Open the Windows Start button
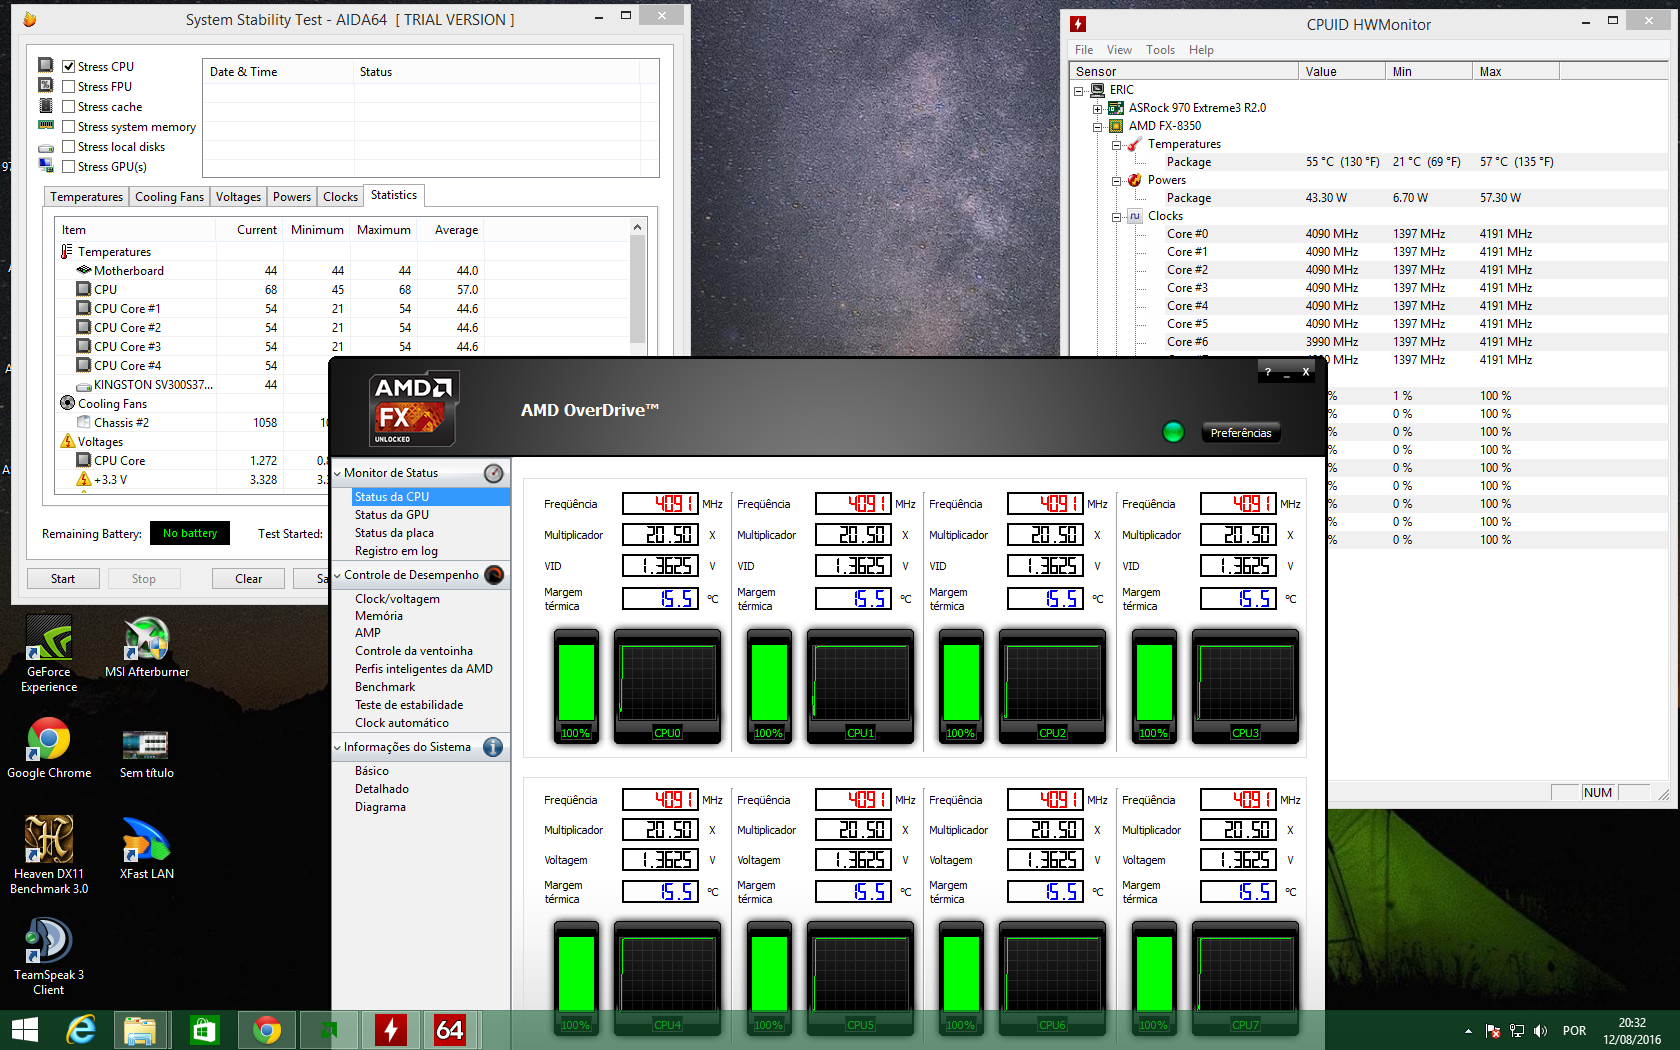The height and width of the screenshot is (1050, 1680). coord(25,1030)
